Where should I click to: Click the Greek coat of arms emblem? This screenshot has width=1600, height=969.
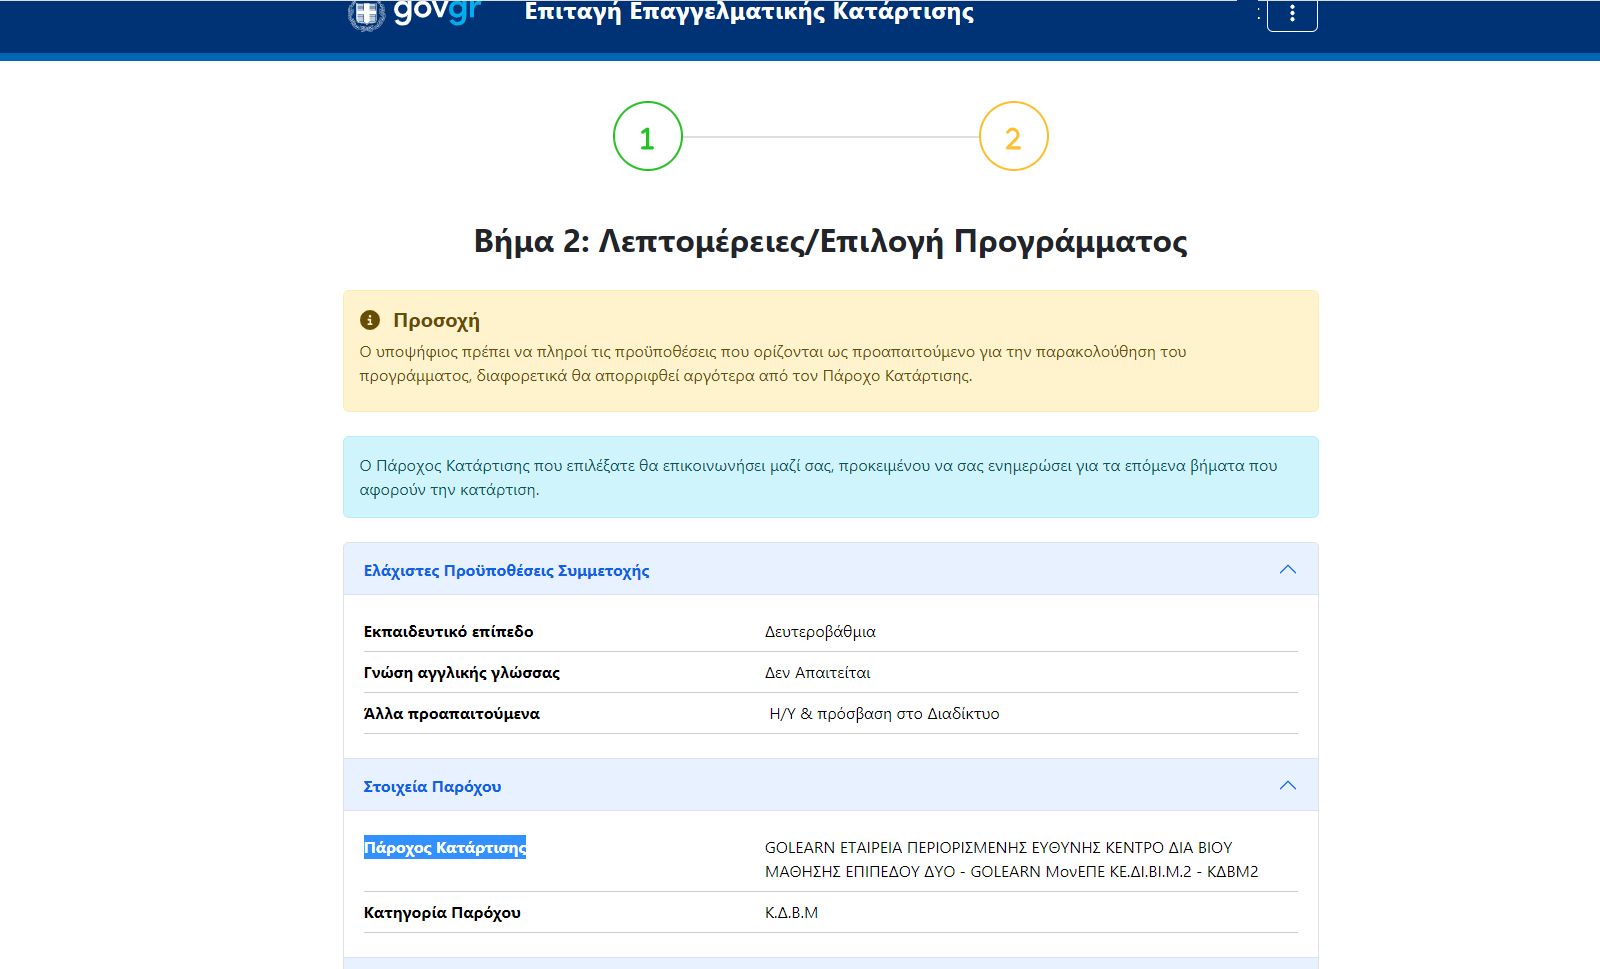[x=364, y=13]
